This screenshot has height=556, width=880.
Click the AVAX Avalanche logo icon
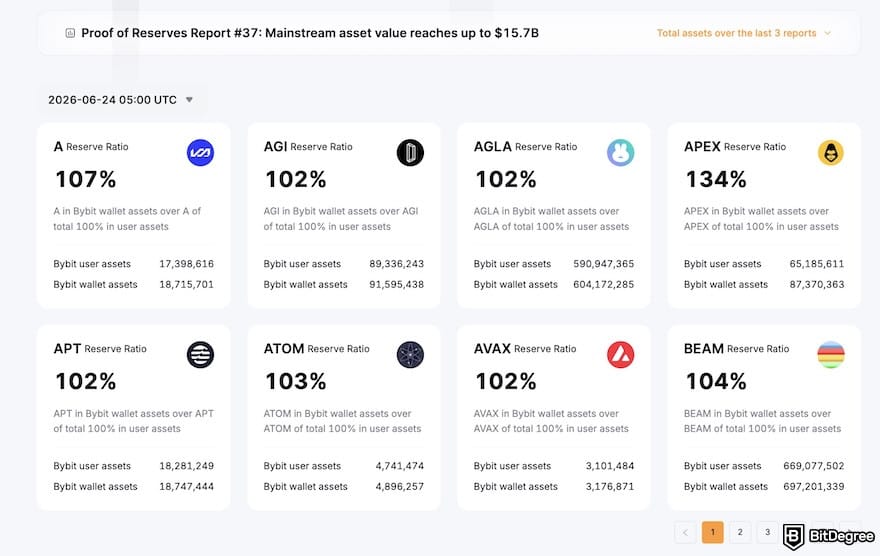point(621,355)
